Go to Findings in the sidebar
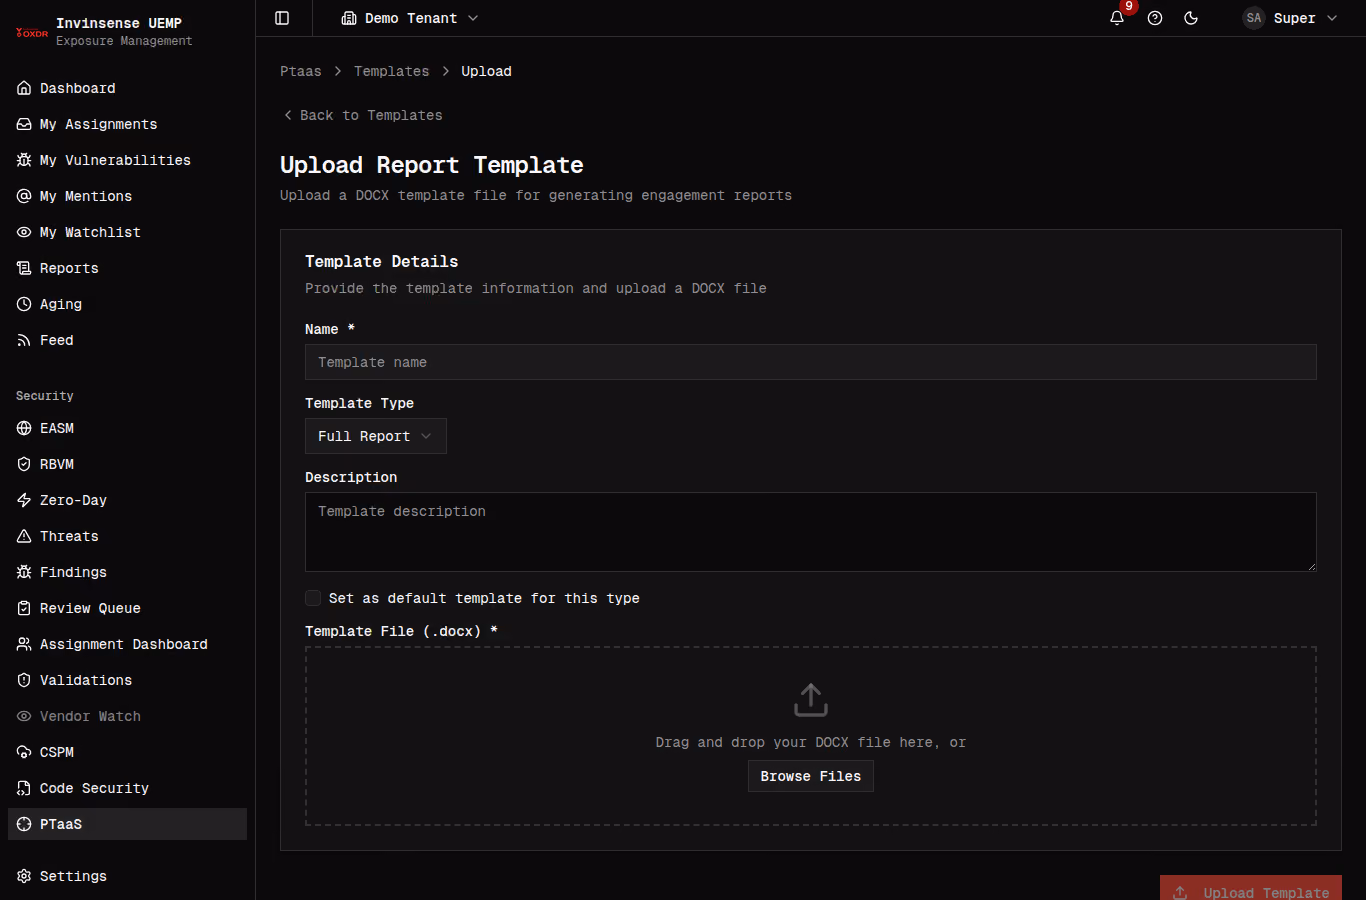This screenshot has height=900, width=1366. [x=127, y=572]
